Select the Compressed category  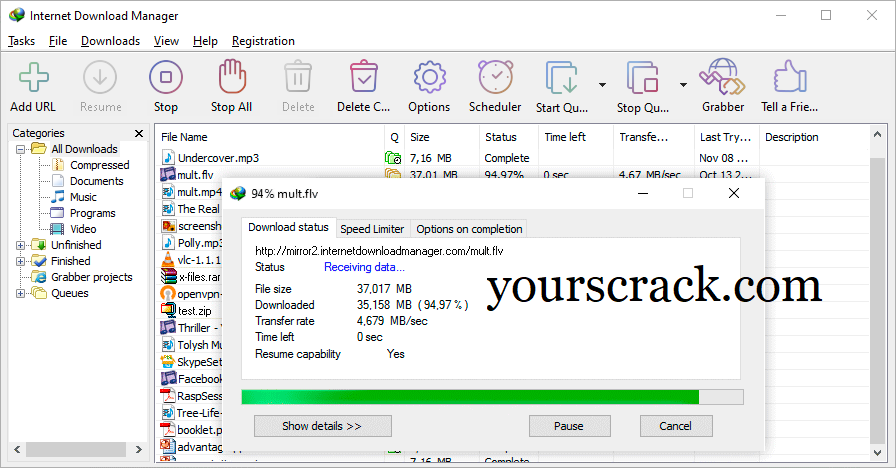[99, 165]
